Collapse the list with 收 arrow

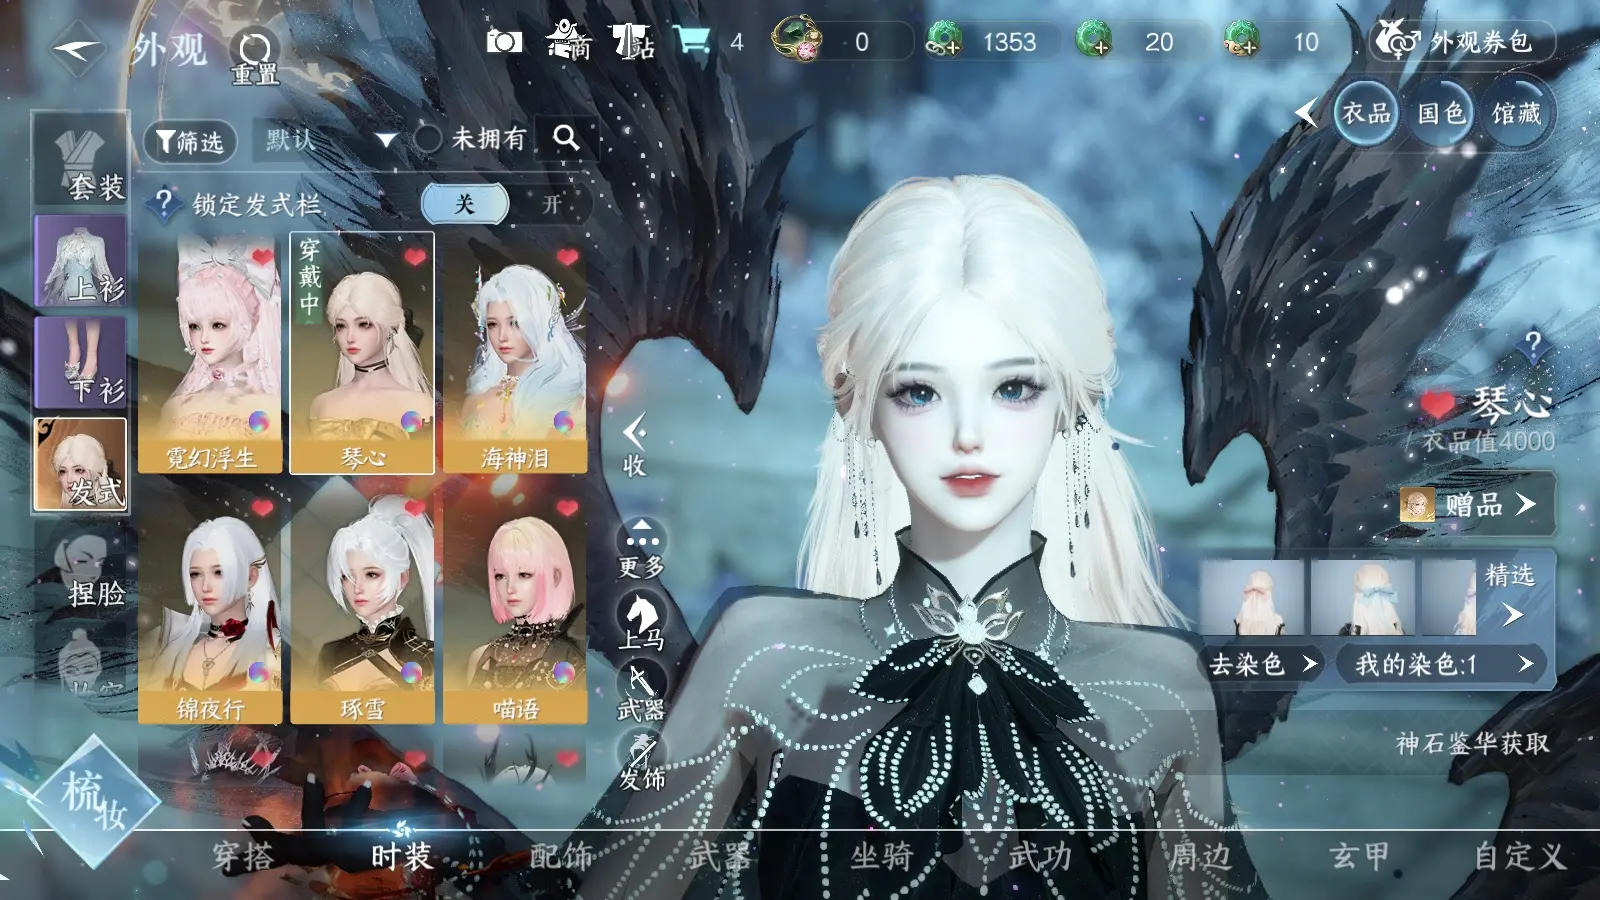click(634, 446)
